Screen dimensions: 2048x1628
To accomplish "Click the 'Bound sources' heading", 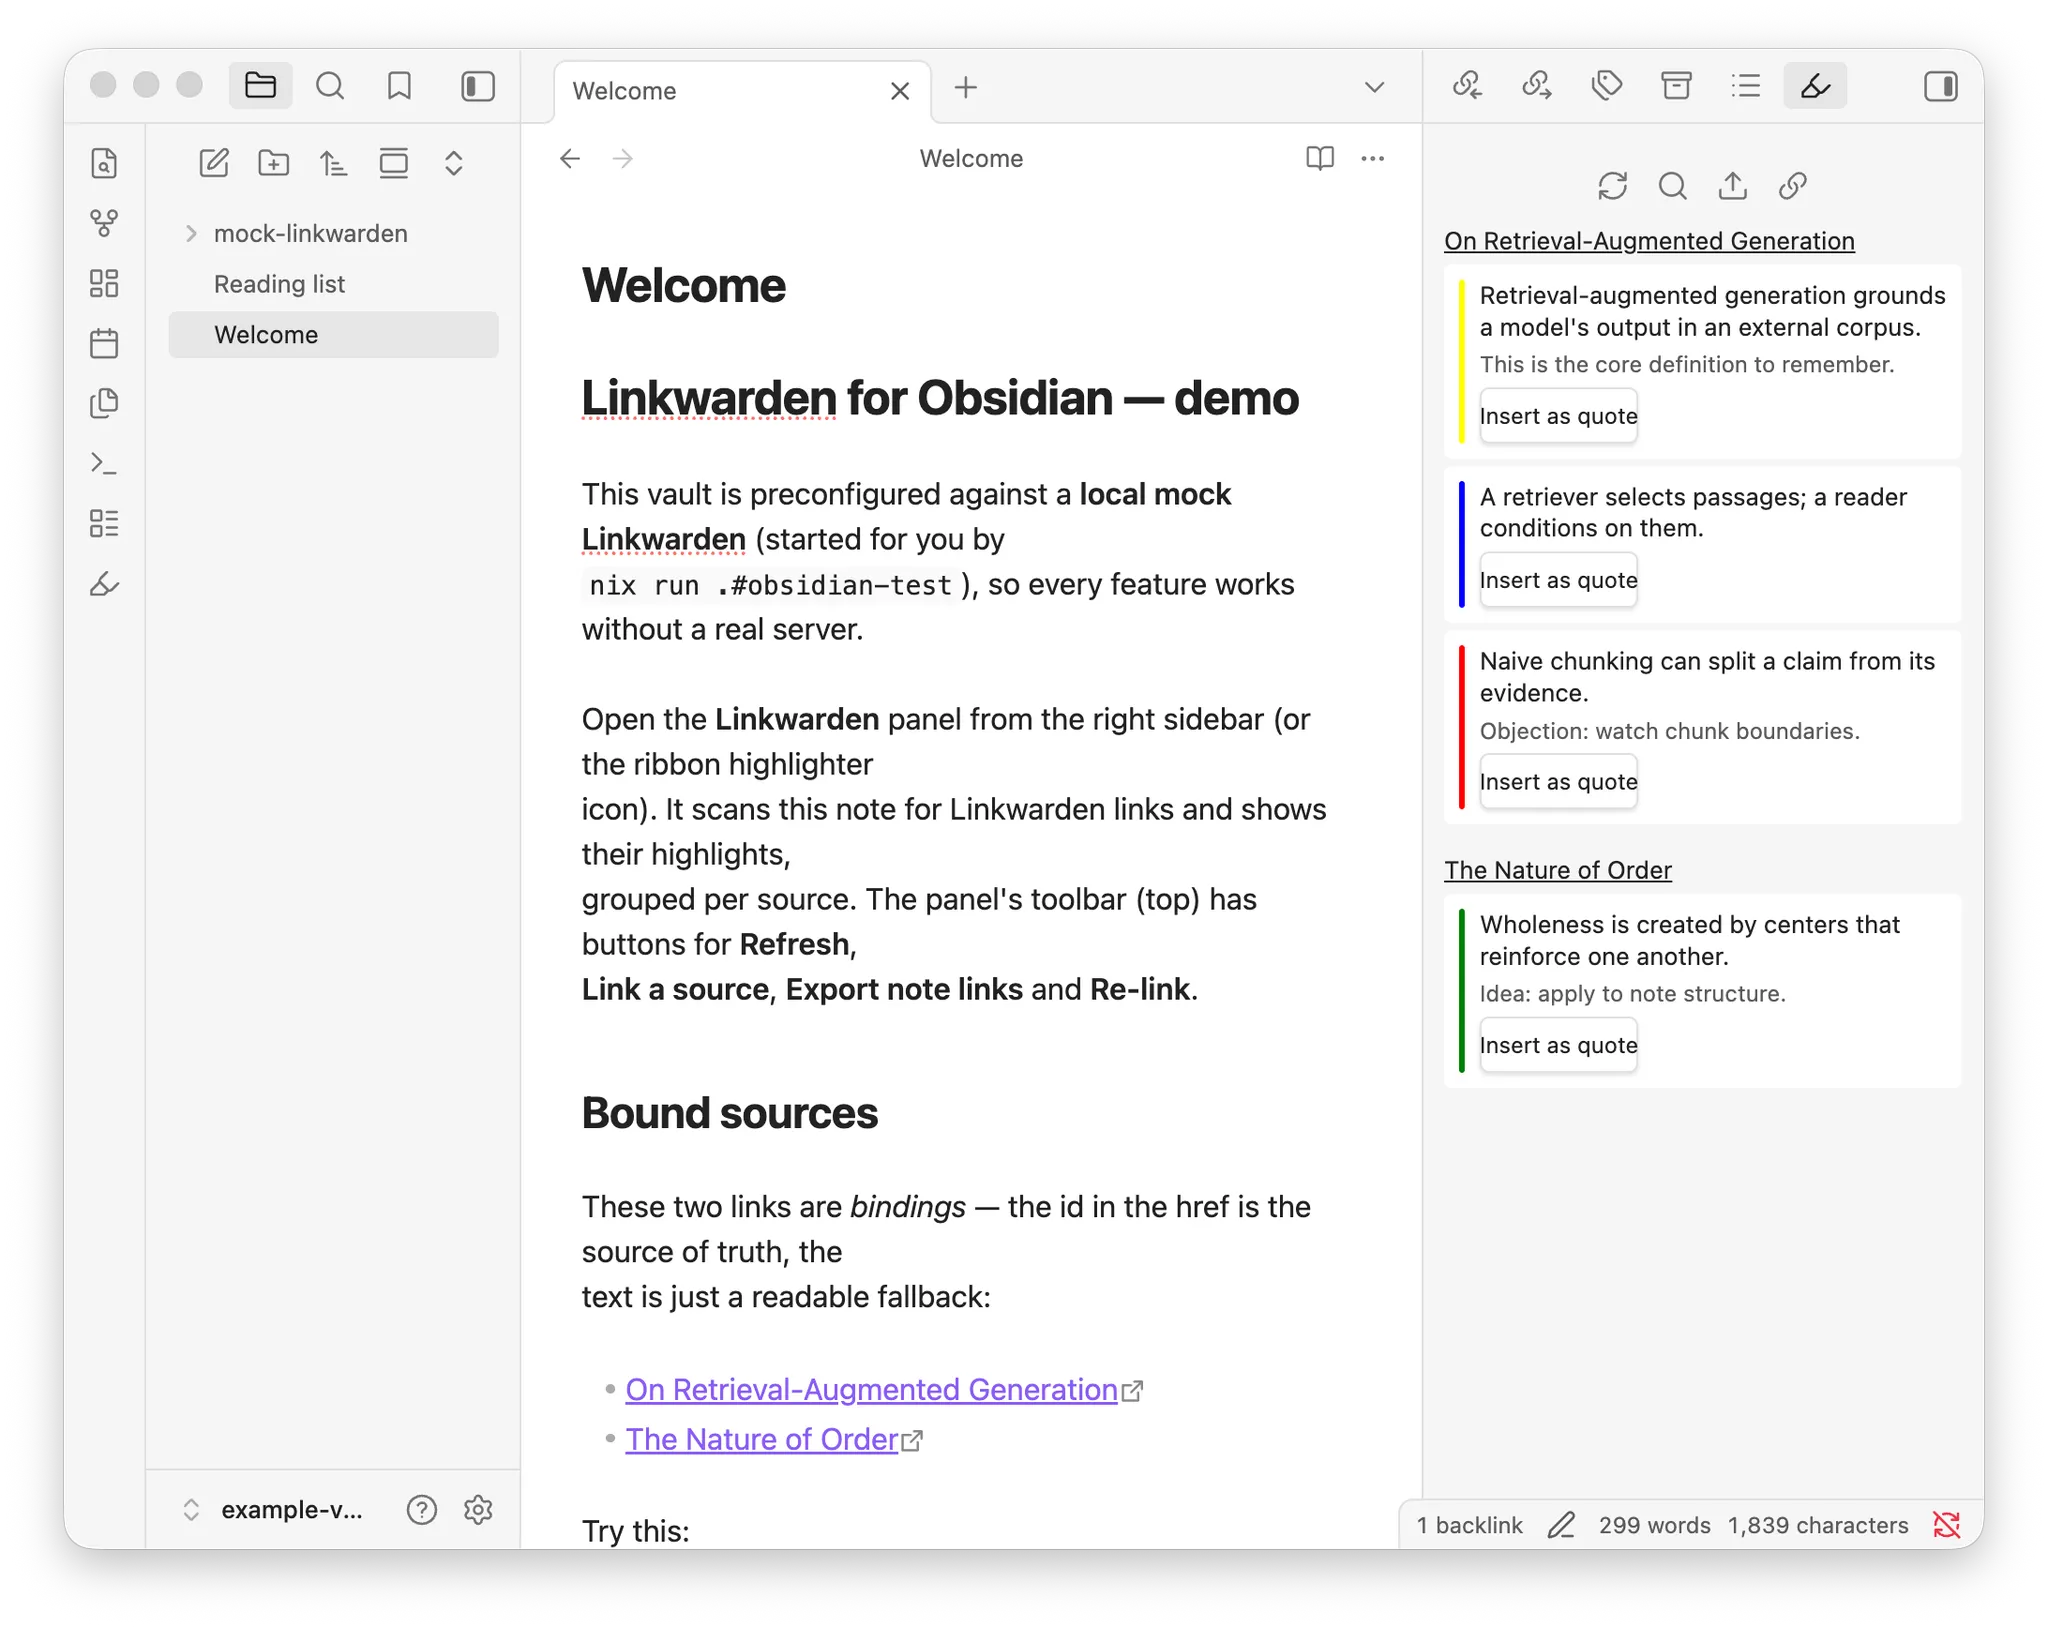I will tap(730, 1114).
